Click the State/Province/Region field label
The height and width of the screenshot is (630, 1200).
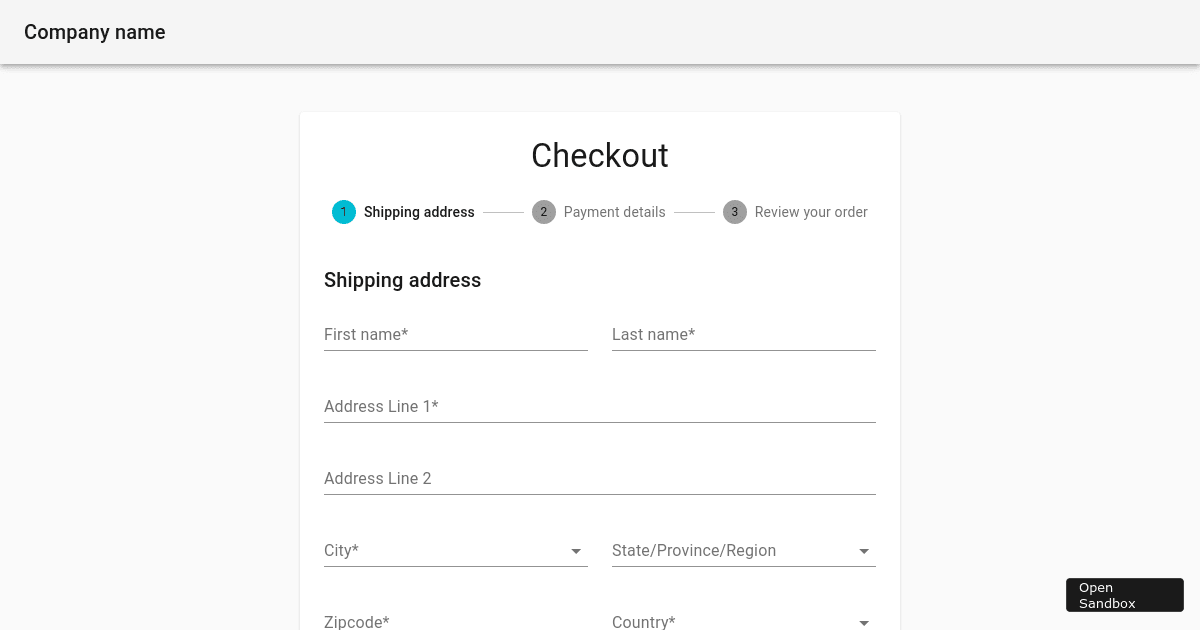pyautogui.click(x=694, y=550)
